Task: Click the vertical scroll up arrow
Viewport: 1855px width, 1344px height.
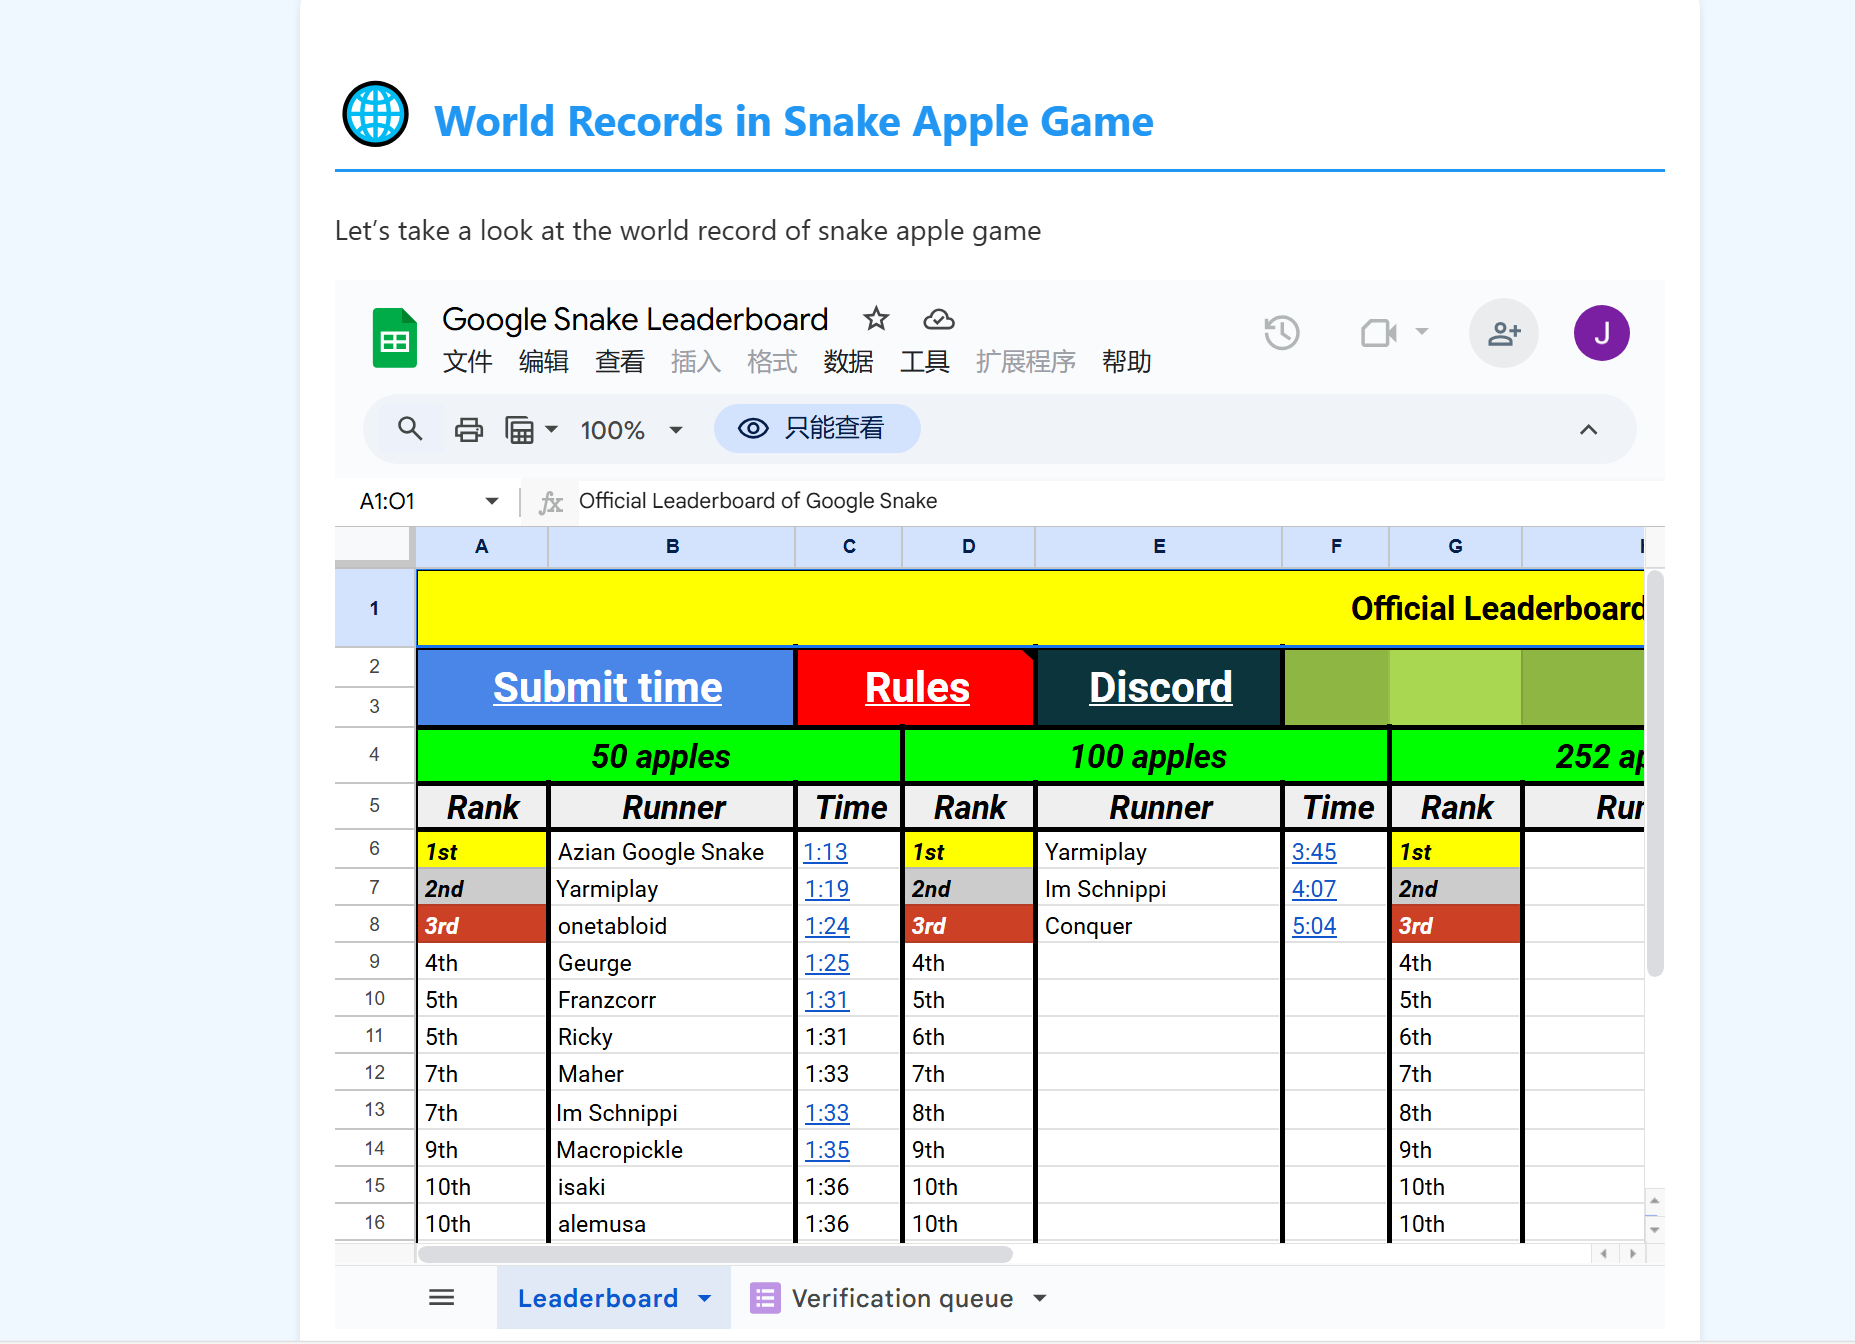Action: tap(1654, 1200)
